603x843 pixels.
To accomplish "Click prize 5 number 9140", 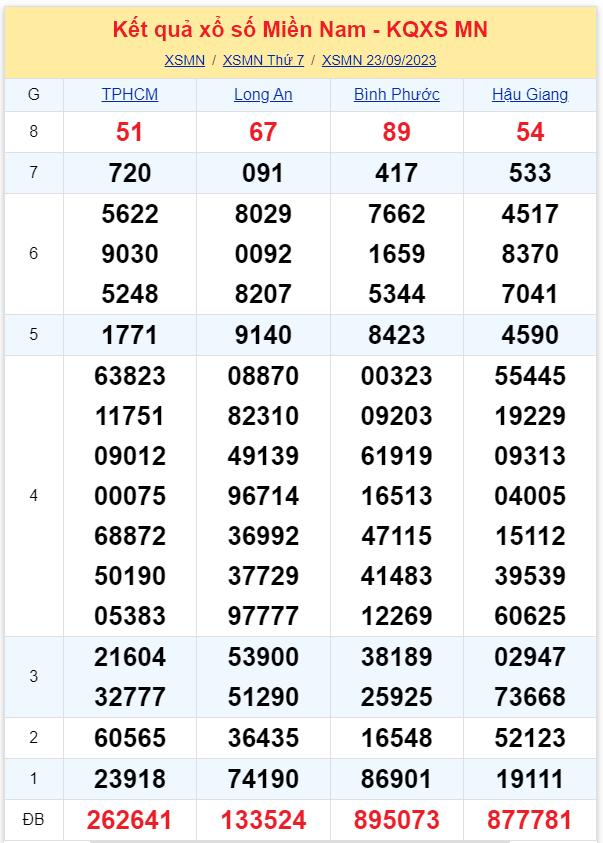I will click(263, 335).
